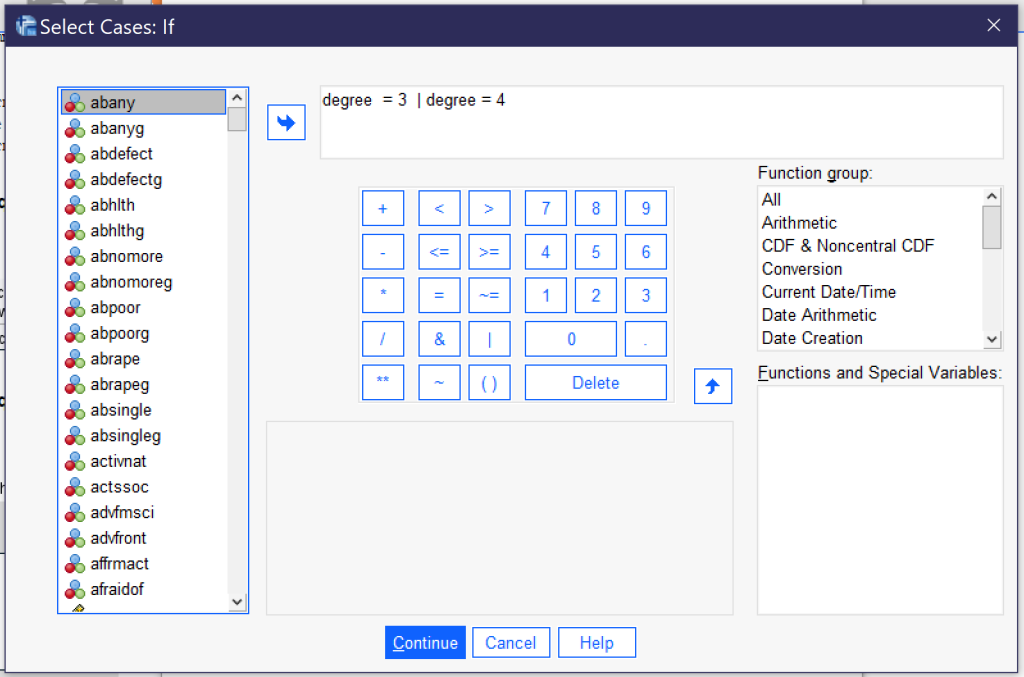Click the tilde (~) negation key
1024x677 pixels.
point(439,383)
